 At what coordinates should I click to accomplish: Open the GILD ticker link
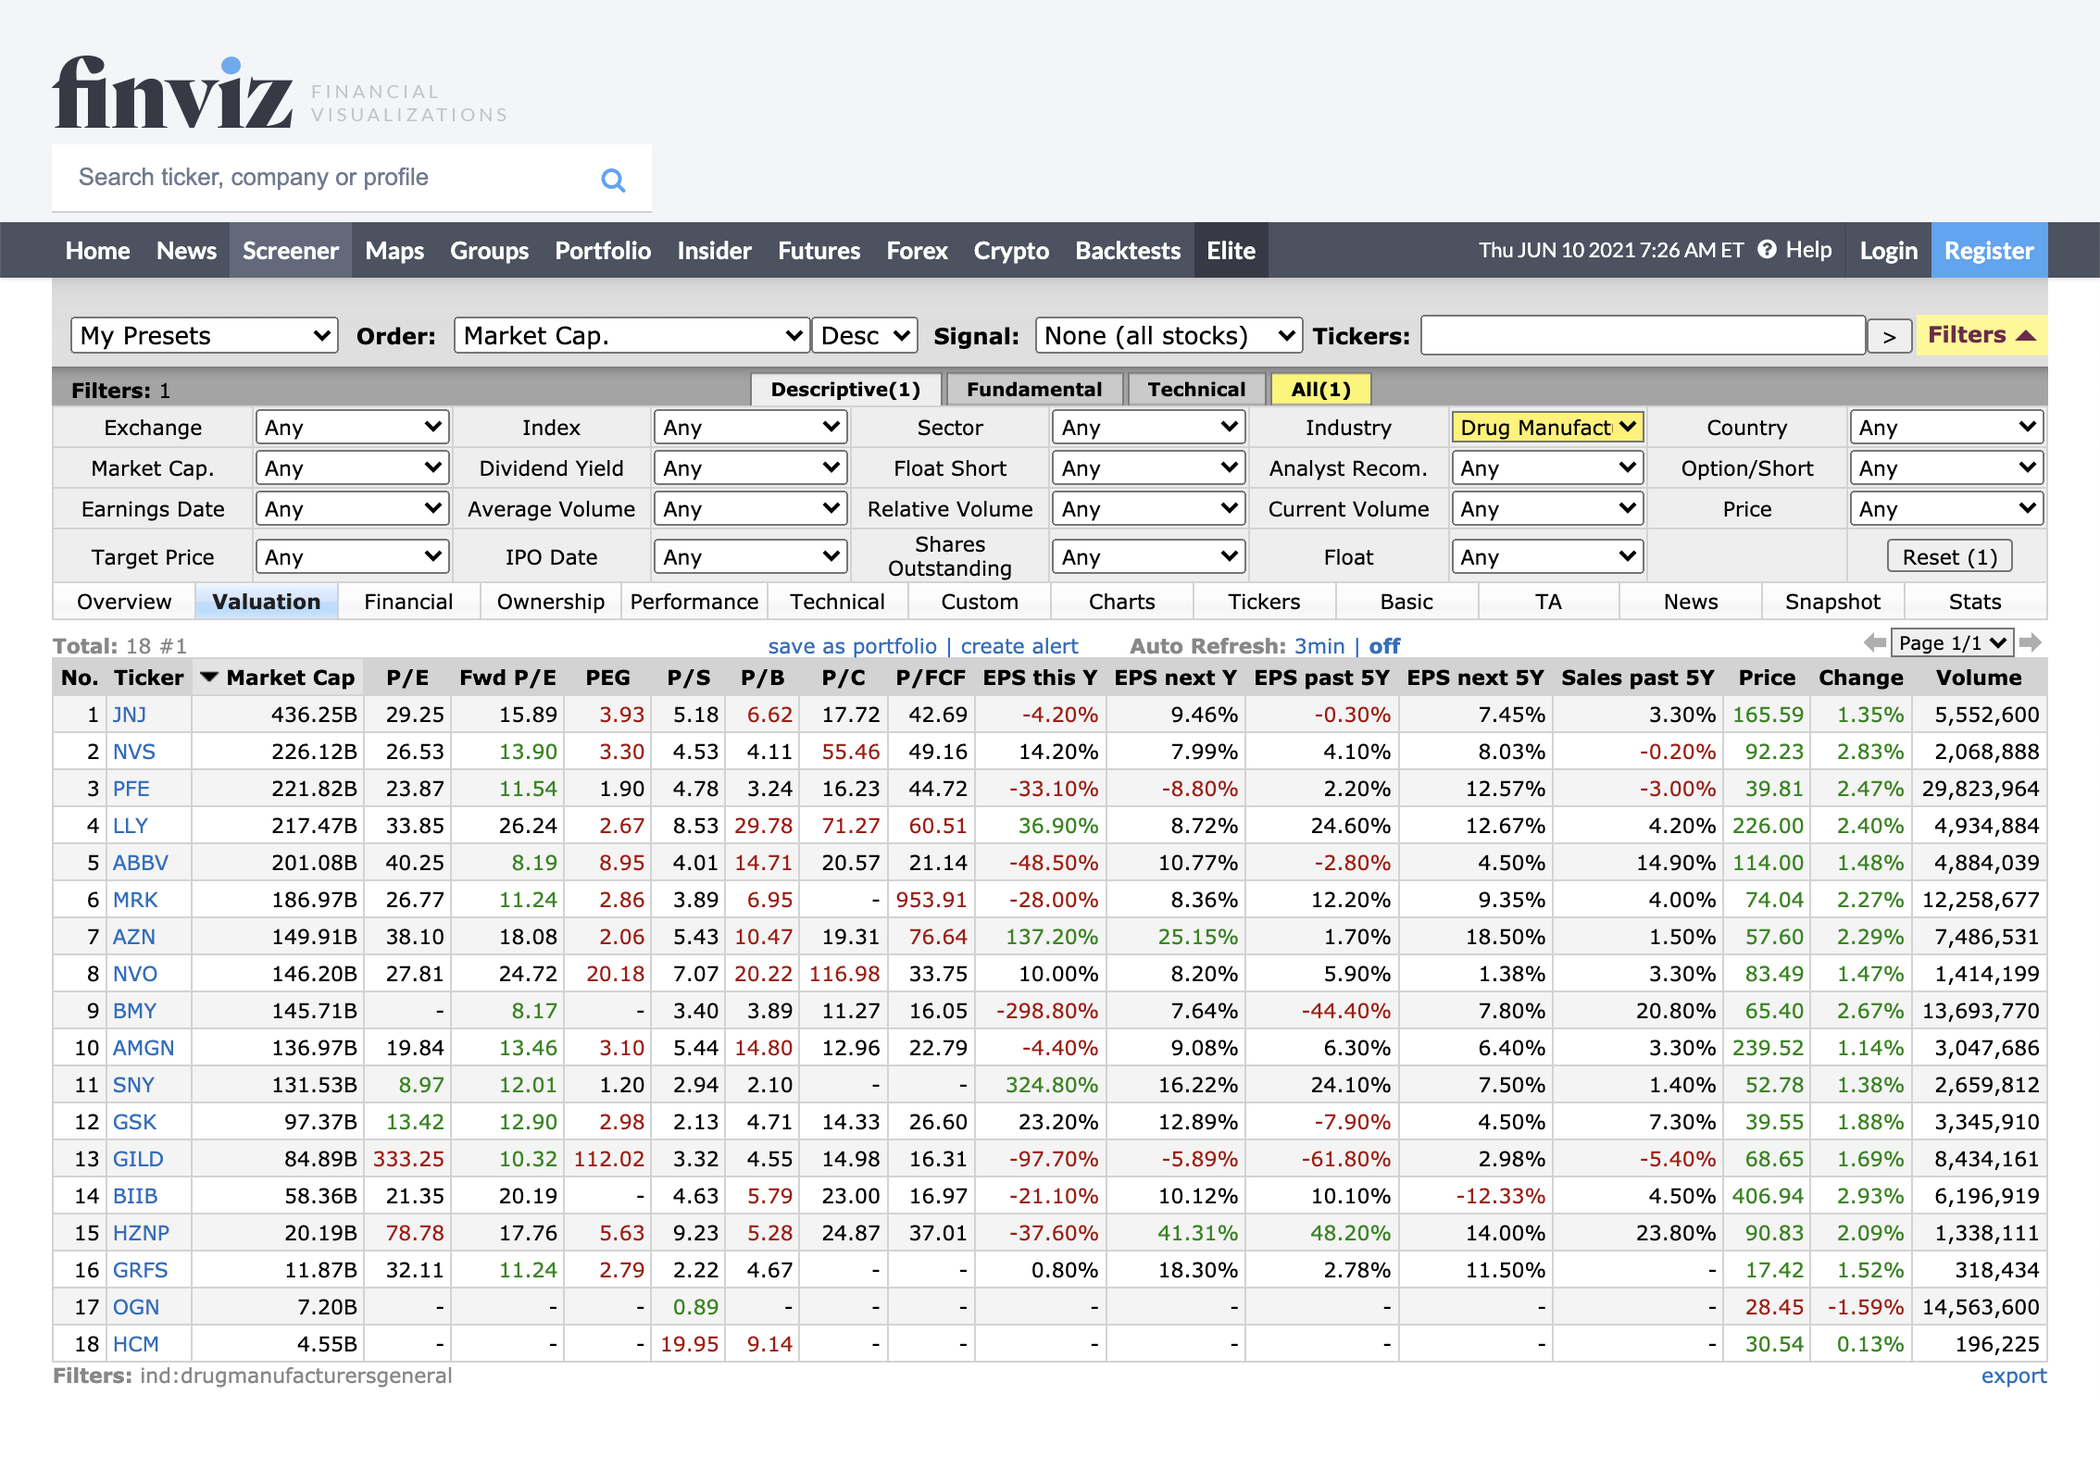tap(138, 1158)
